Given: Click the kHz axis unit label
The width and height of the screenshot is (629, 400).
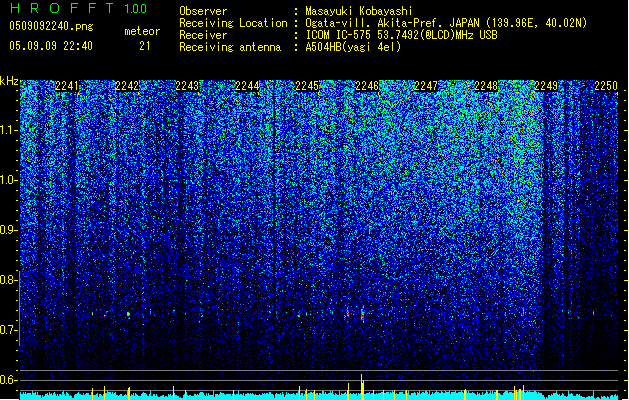Looking at the screenshot, I should point(9,81).
